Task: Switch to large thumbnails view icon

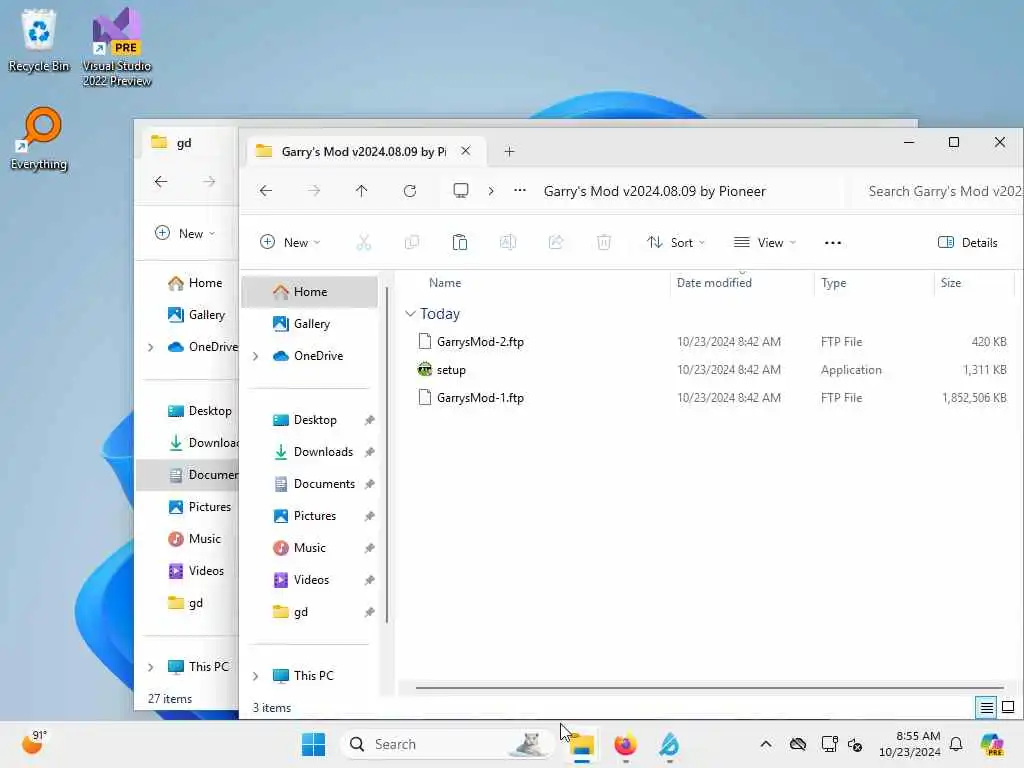Action: 1008,707
